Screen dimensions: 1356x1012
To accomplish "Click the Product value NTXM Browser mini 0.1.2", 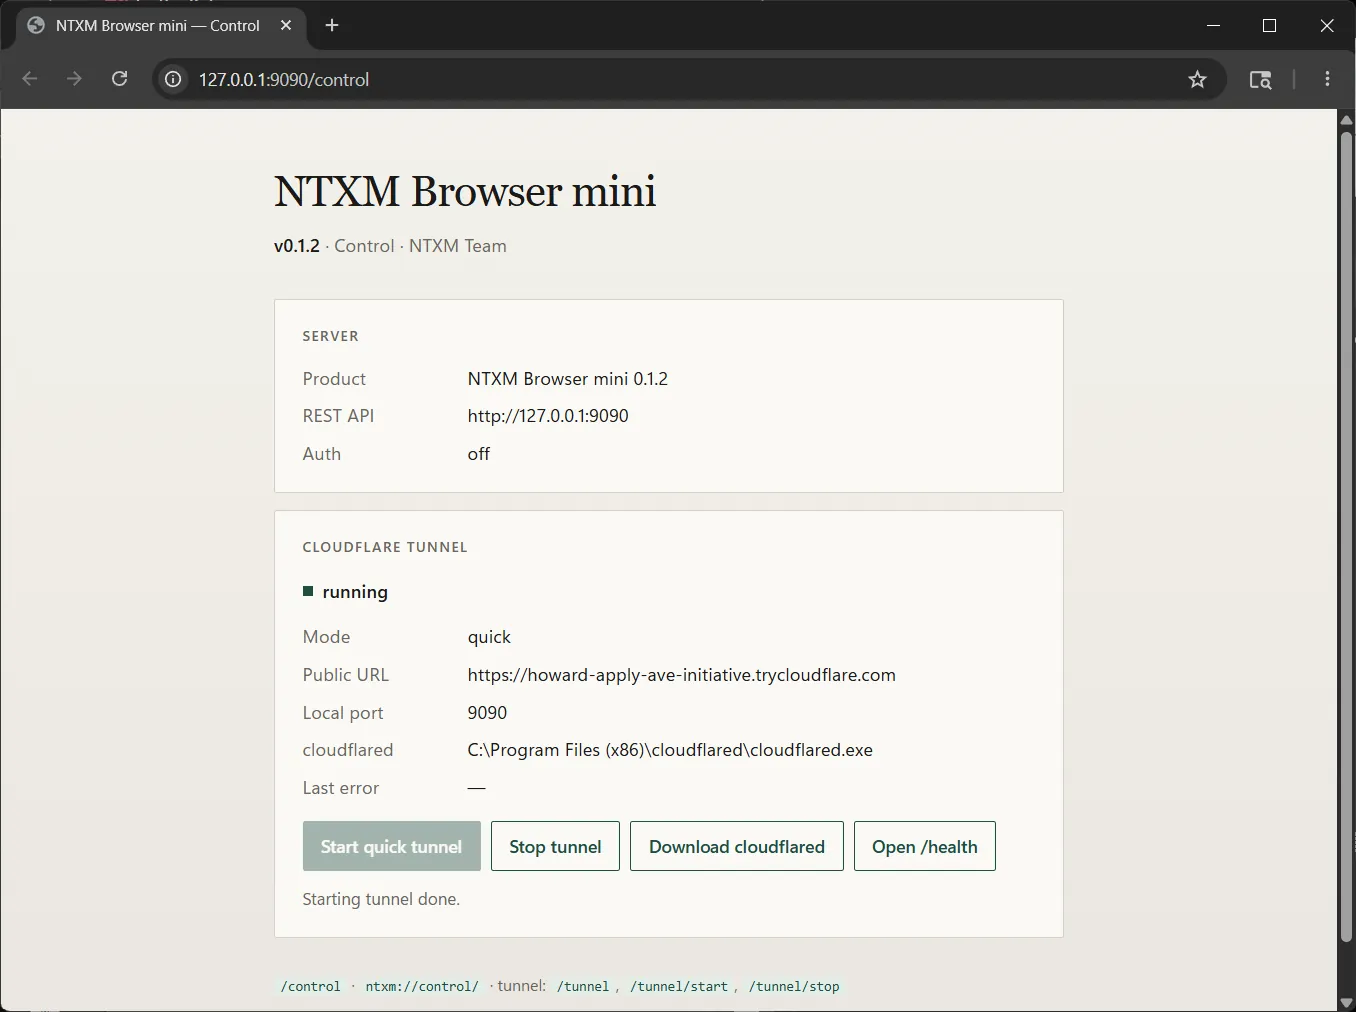I will coord(567,379).
